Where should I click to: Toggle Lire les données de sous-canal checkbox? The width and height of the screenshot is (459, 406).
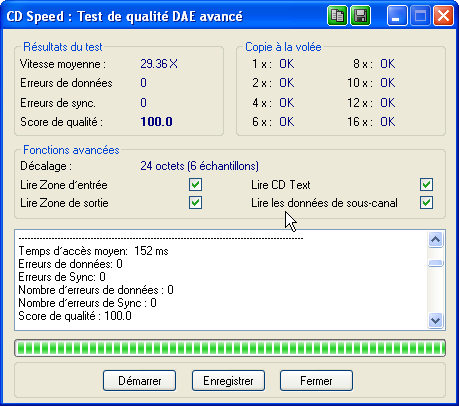click(x=426, y=203)
